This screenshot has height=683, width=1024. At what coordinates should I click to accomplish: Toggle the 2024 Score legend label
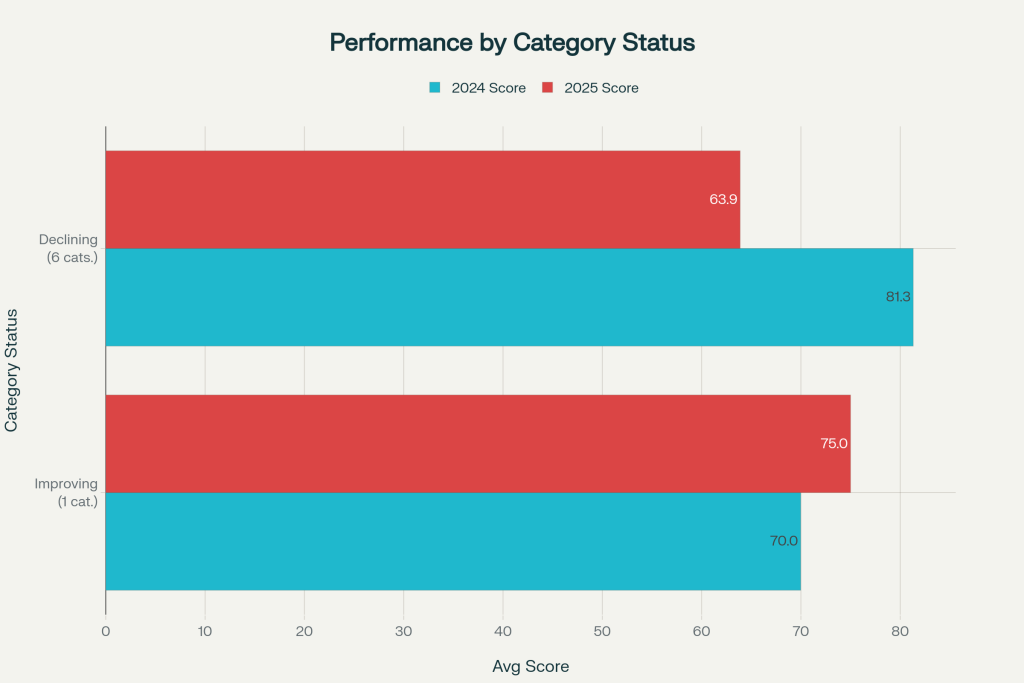pos(488,88)
